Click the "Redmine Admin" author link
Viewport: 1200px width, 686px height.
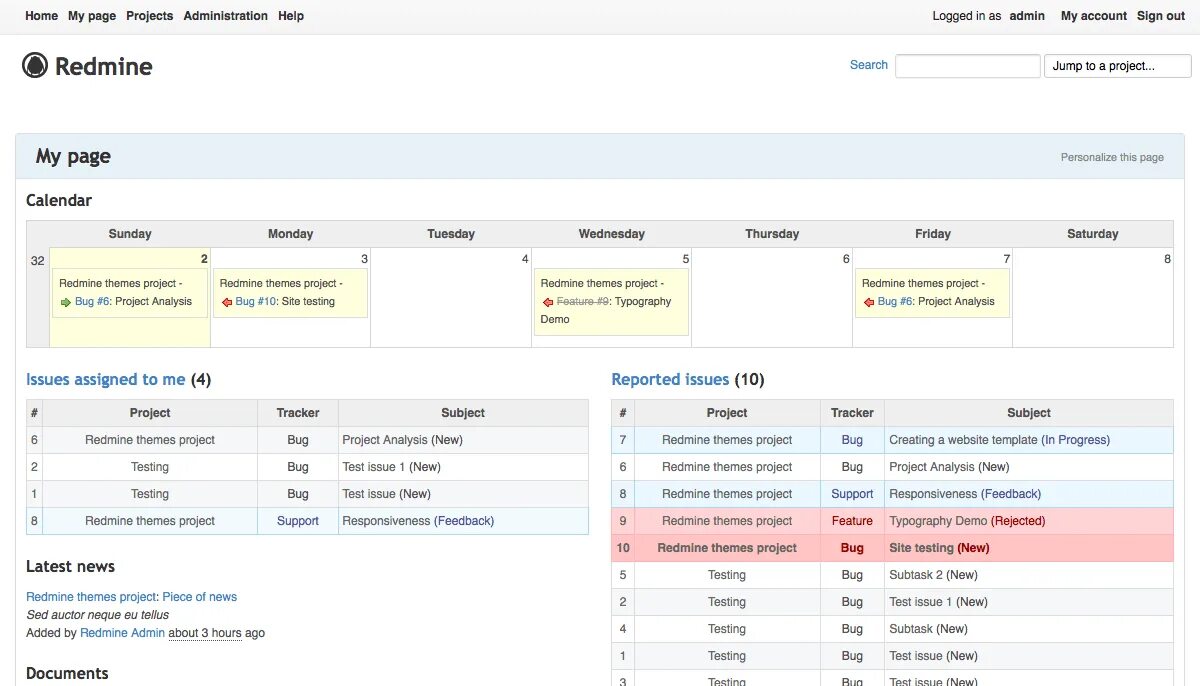point(122,632)
